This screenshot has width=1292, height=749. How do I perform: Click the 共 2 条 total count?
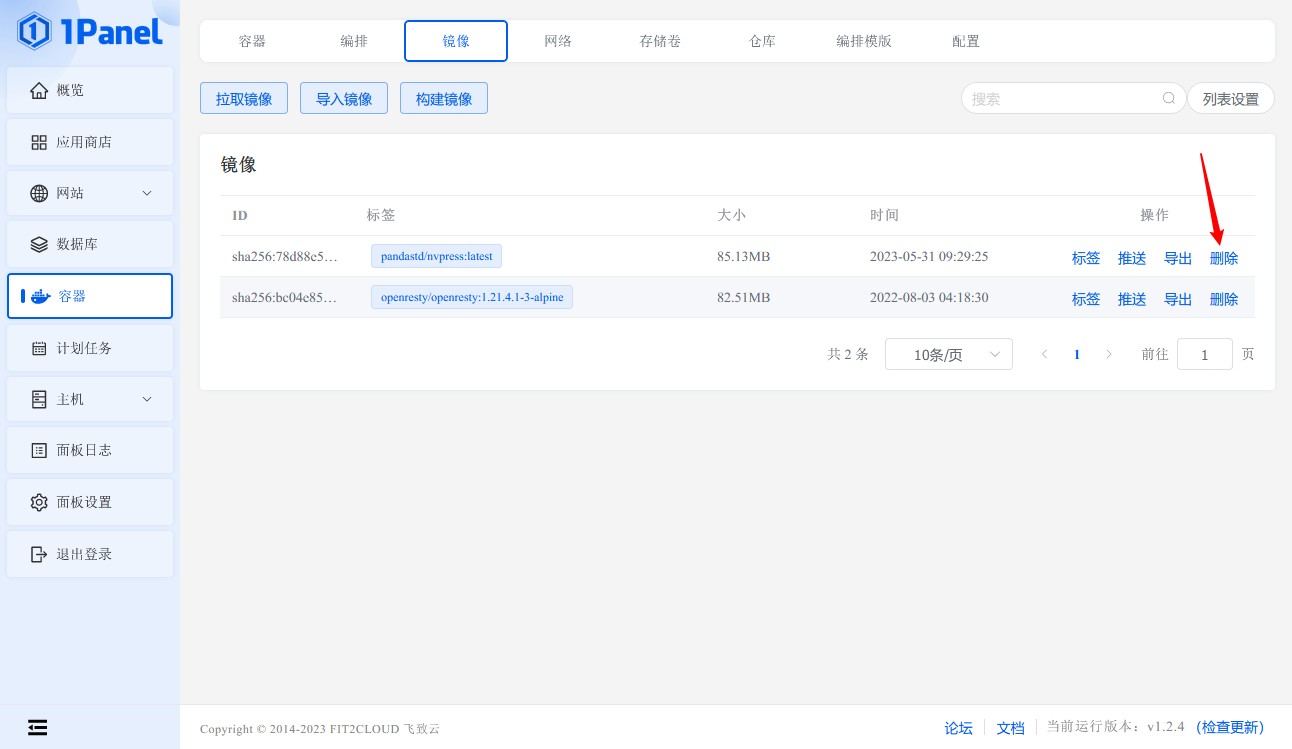848,354
